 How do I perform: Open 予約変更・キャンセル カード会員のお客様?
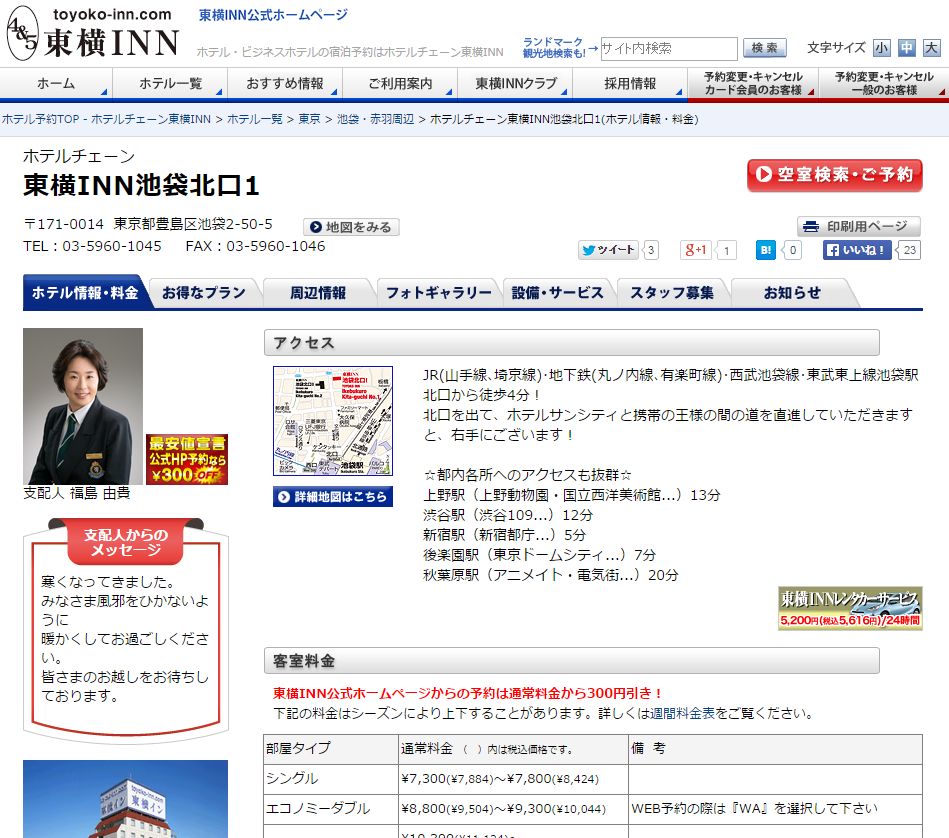(x=753, y=83)
